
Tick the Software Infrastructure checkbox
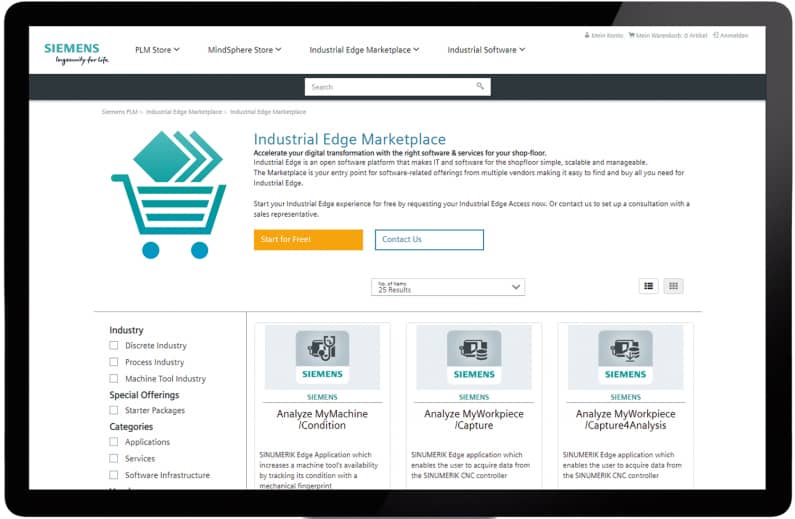point(114,475)
